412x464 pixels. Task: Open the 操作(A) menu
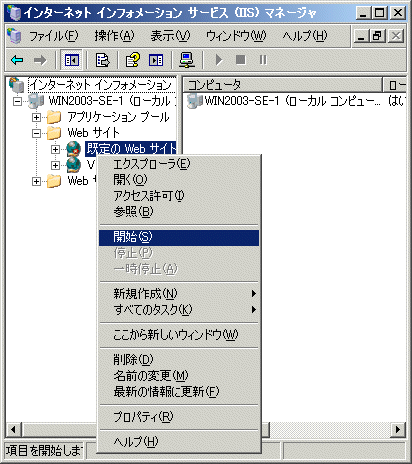coord(114,36)
